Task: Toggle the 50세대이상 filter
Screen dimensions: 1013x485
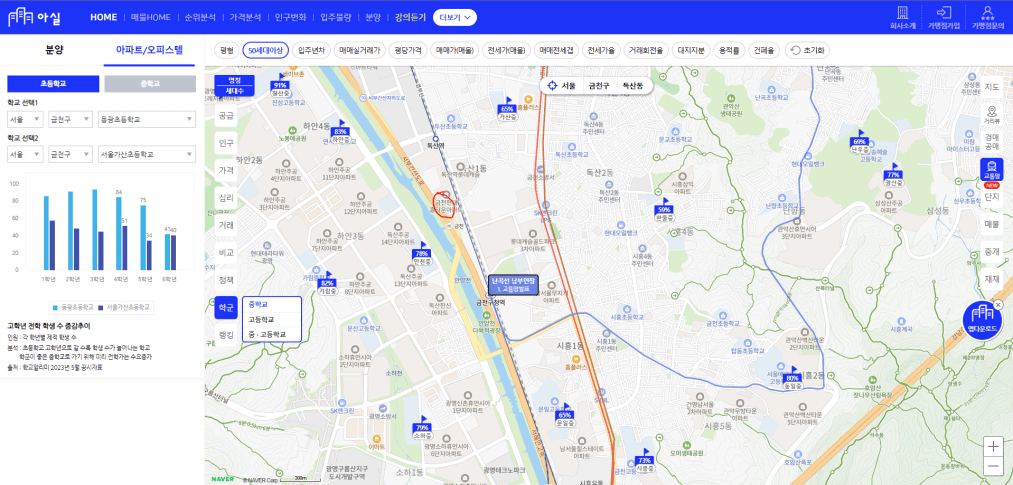Action: 264,49
